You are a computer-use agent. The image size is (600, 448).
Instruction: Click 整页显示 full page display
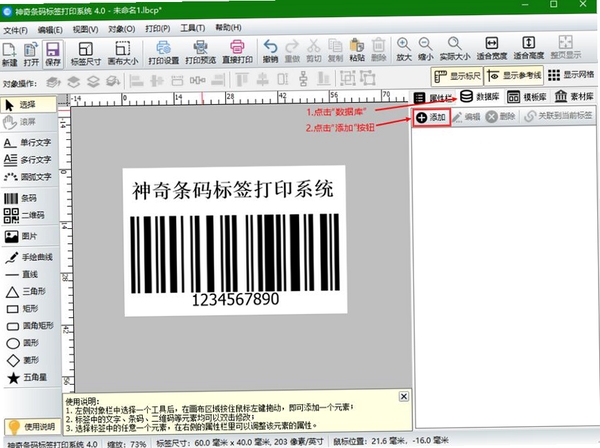[x=566, y=48]
